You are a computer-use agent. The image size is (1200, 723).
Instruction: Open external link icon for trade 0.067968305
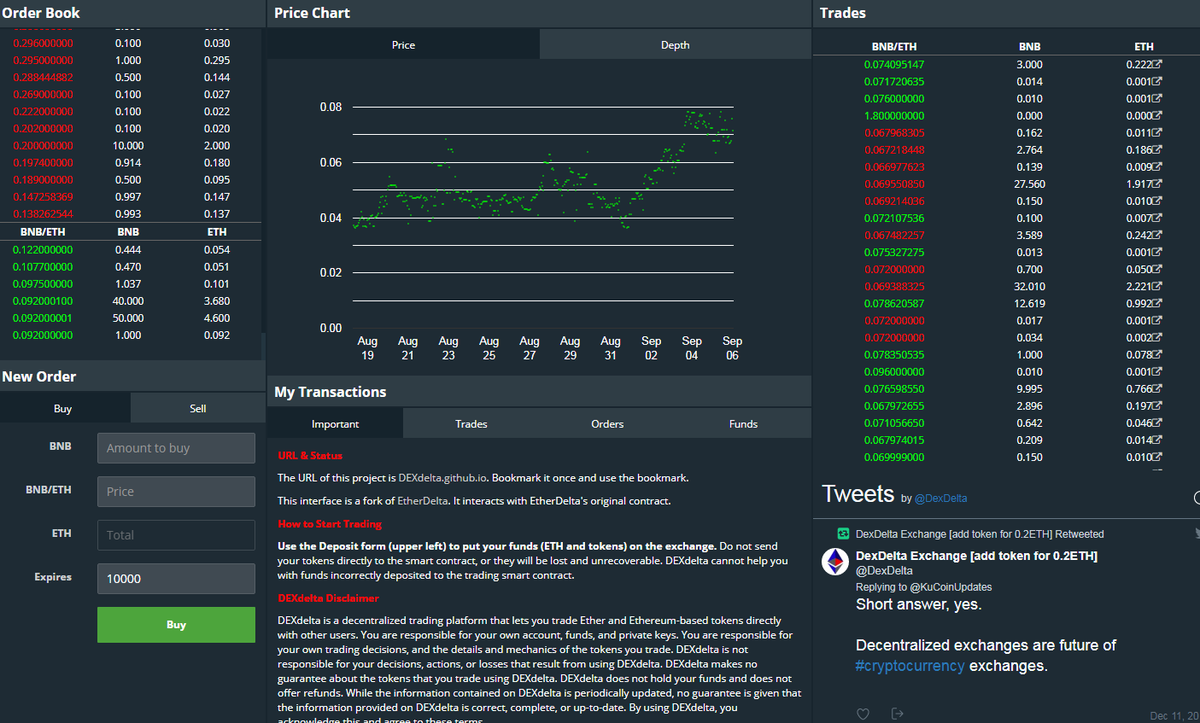tap(1158, 133)
